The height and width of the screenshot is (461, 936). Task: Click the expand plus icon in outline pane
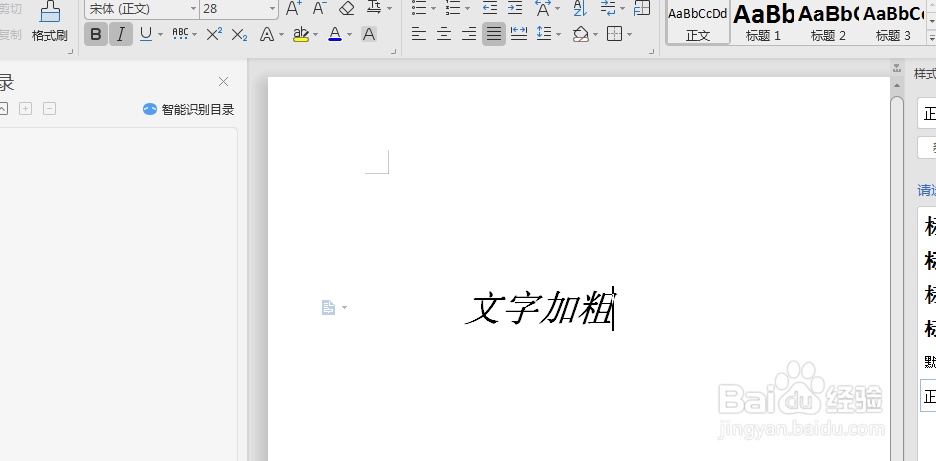25,109
